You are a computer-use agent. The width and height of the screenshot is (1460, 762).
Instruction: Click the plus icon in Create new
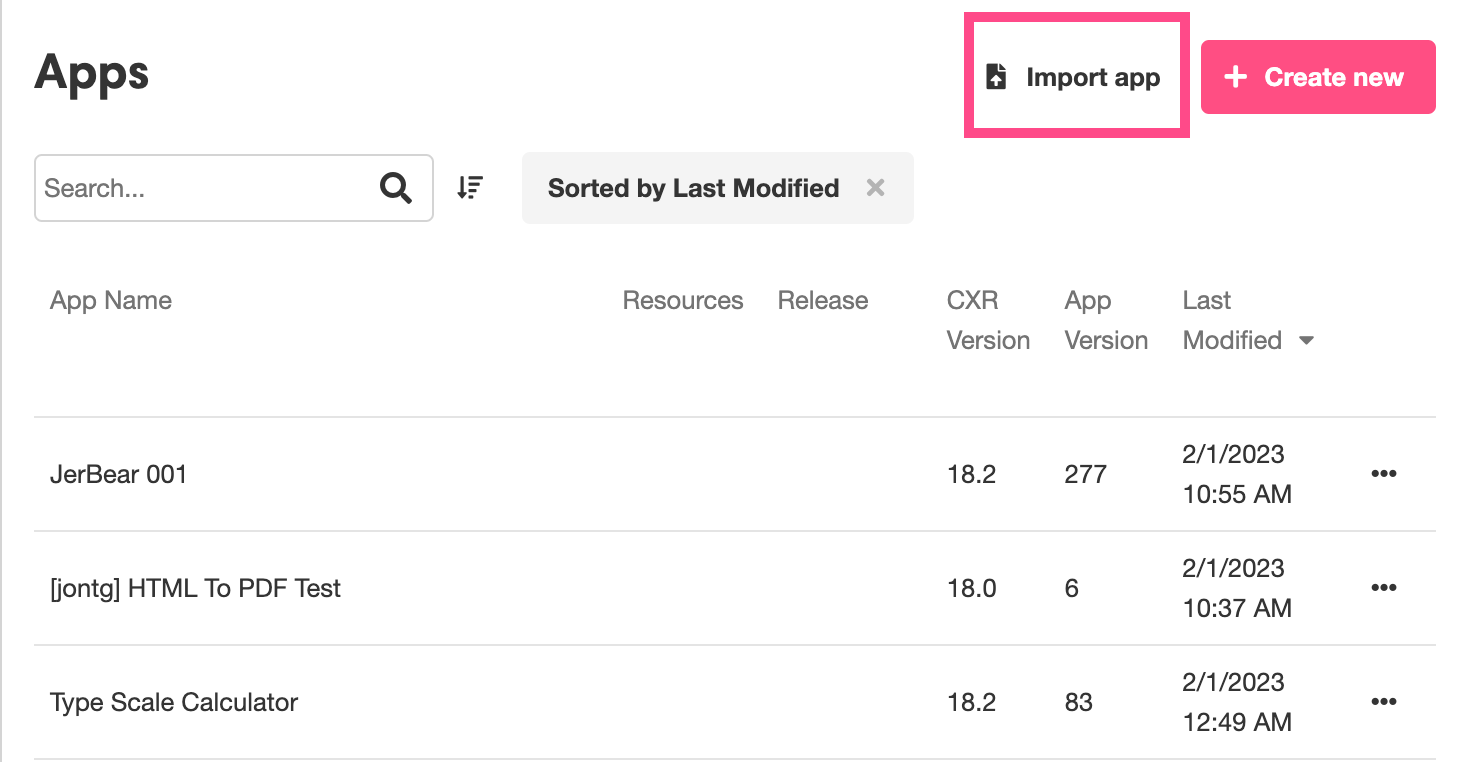coord(1236,77)
